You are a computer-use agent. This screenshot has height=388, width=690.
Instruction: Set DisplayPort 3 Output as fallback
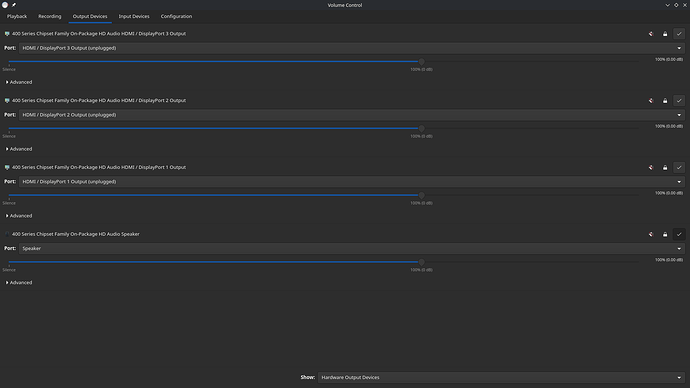pyautogui.click(x=679, y=34)
